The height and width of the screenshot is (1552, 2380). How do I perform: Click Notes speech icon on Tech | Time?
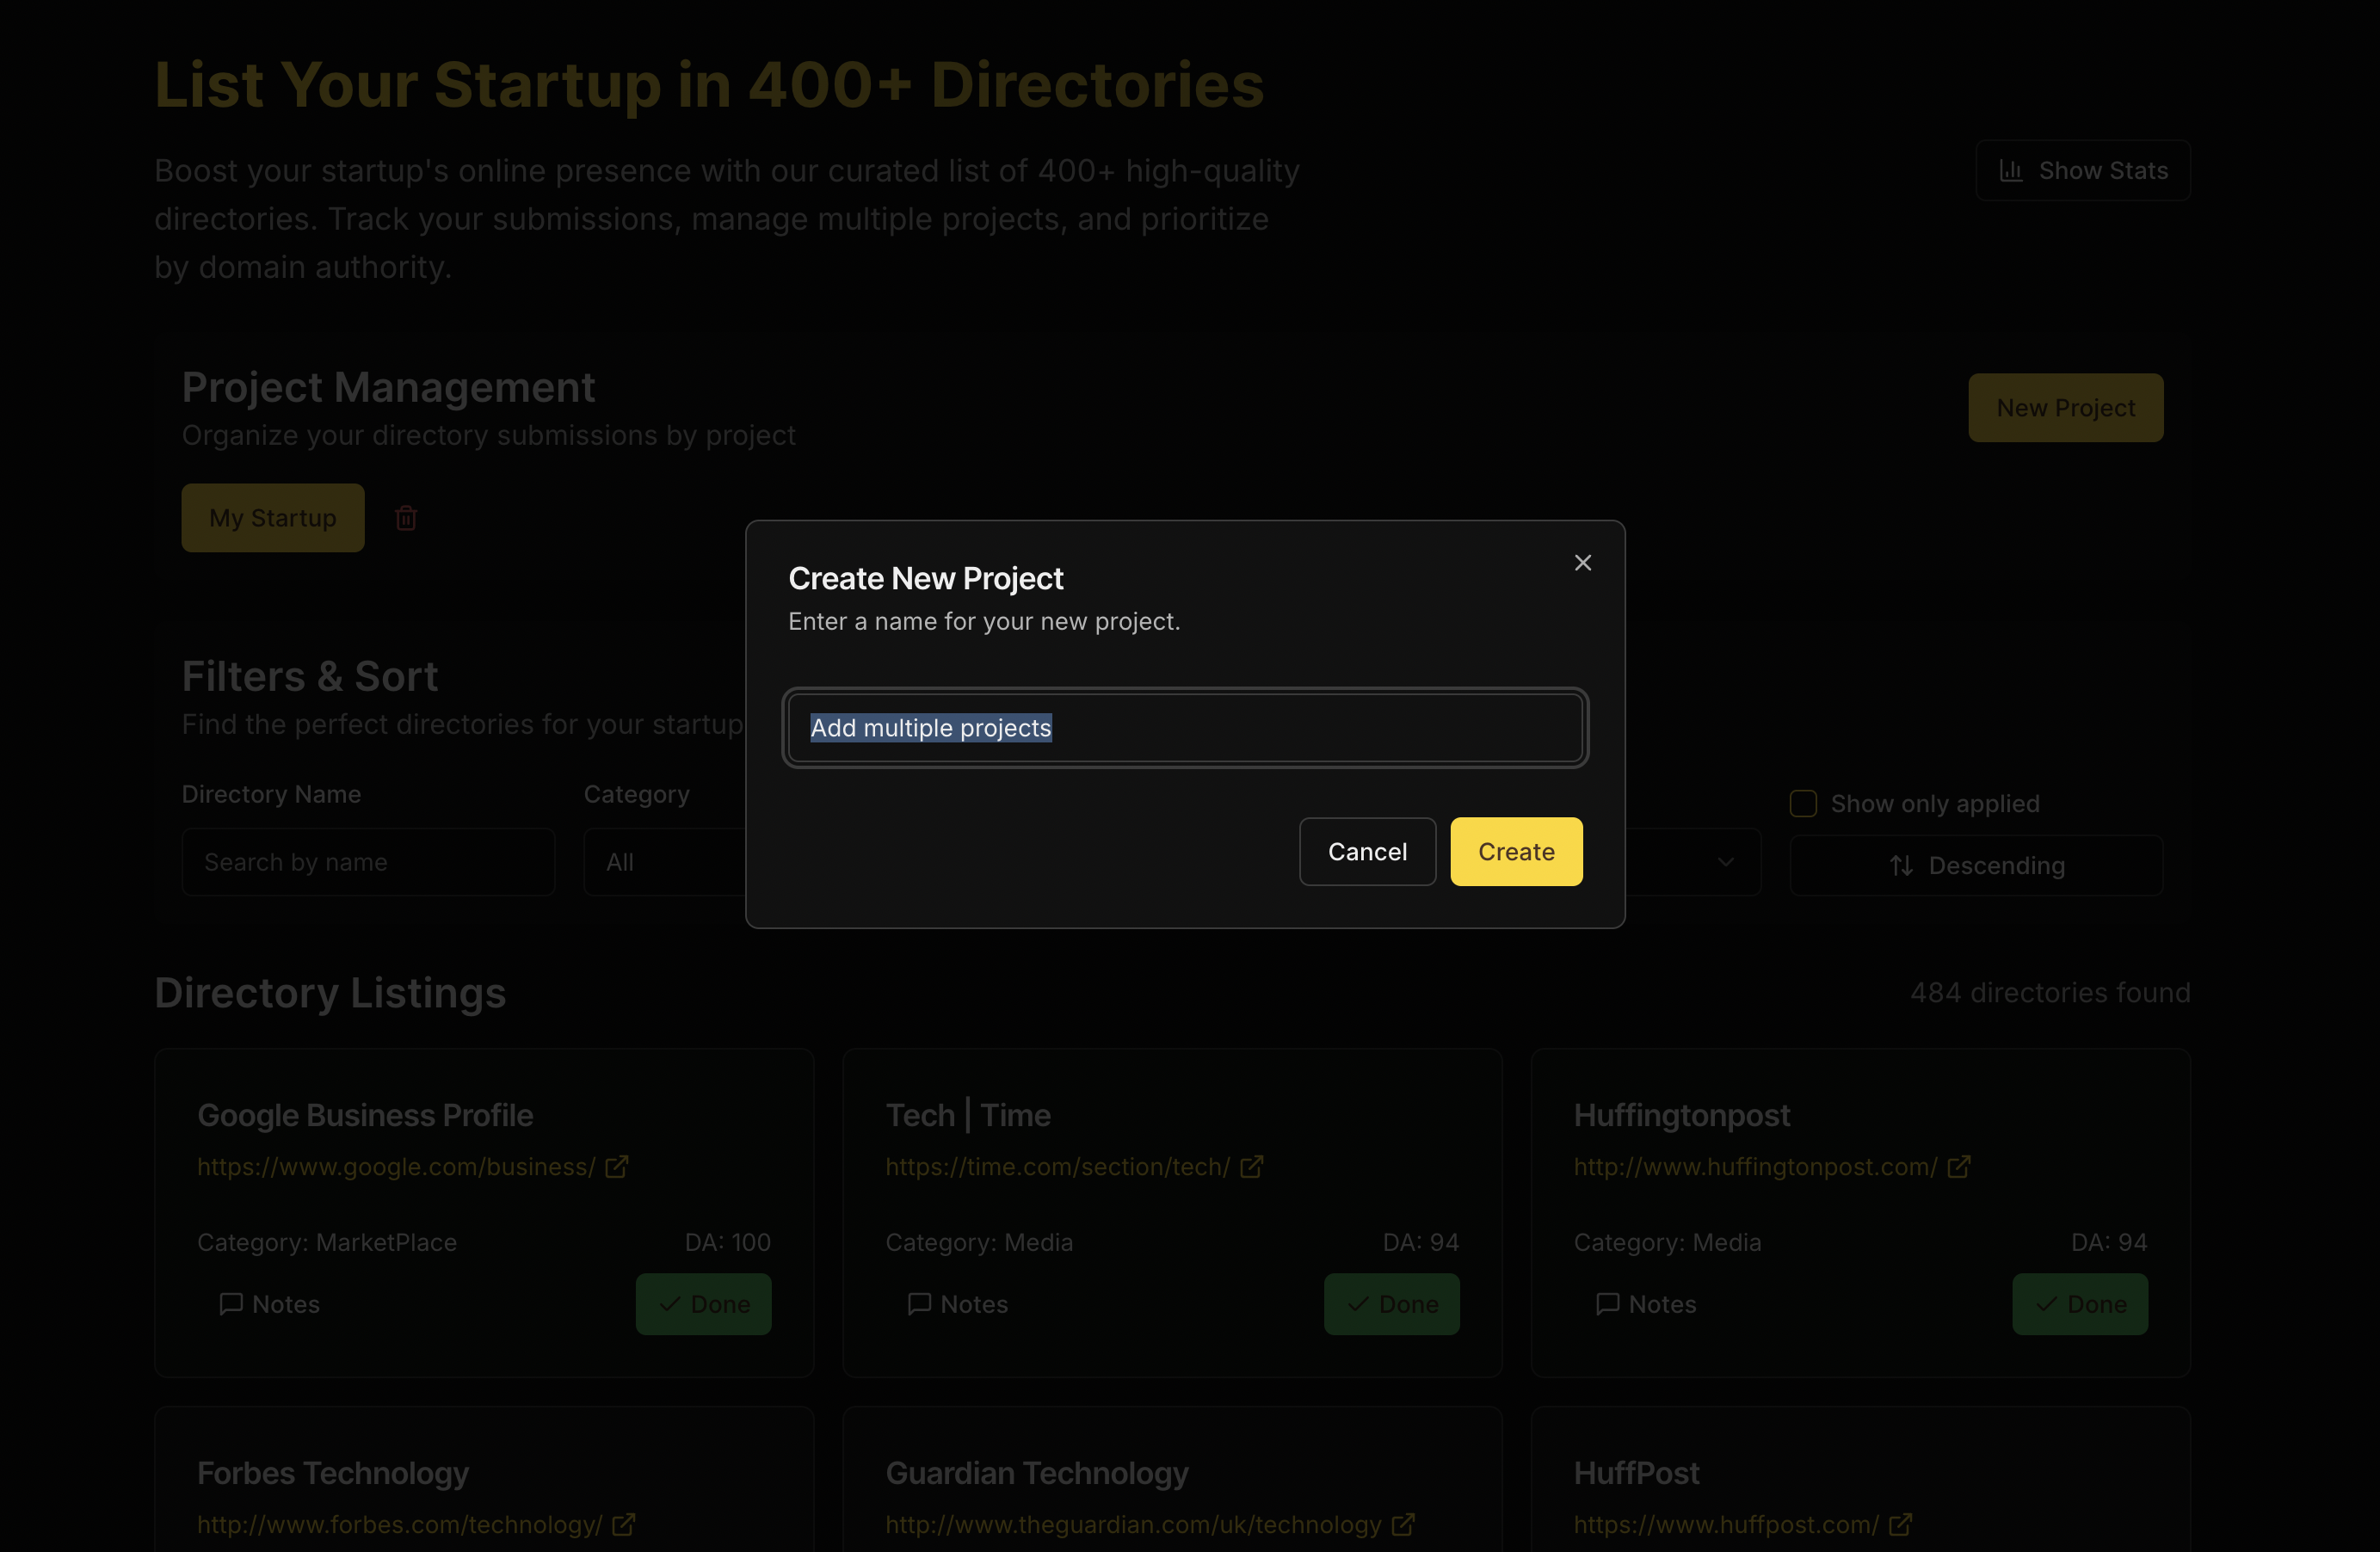(919, 1304)
